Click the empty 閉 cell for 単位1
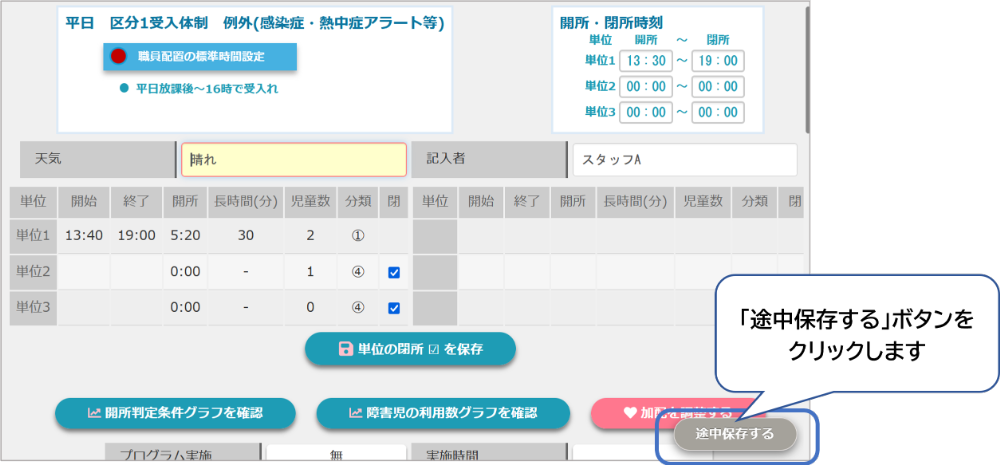The width and height of the screenshot is (1000, 465). (394, 236)
